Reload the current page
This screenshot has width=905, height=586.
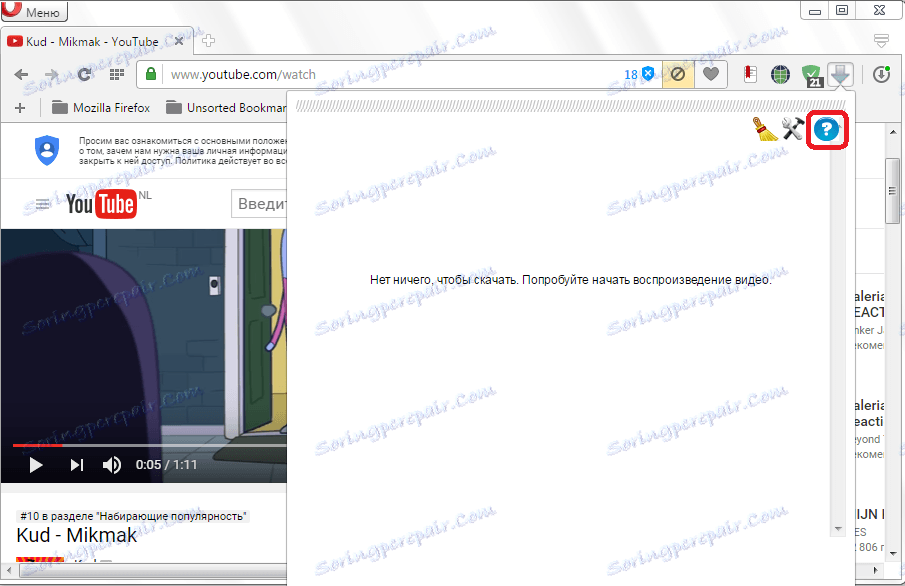(84, 74)
